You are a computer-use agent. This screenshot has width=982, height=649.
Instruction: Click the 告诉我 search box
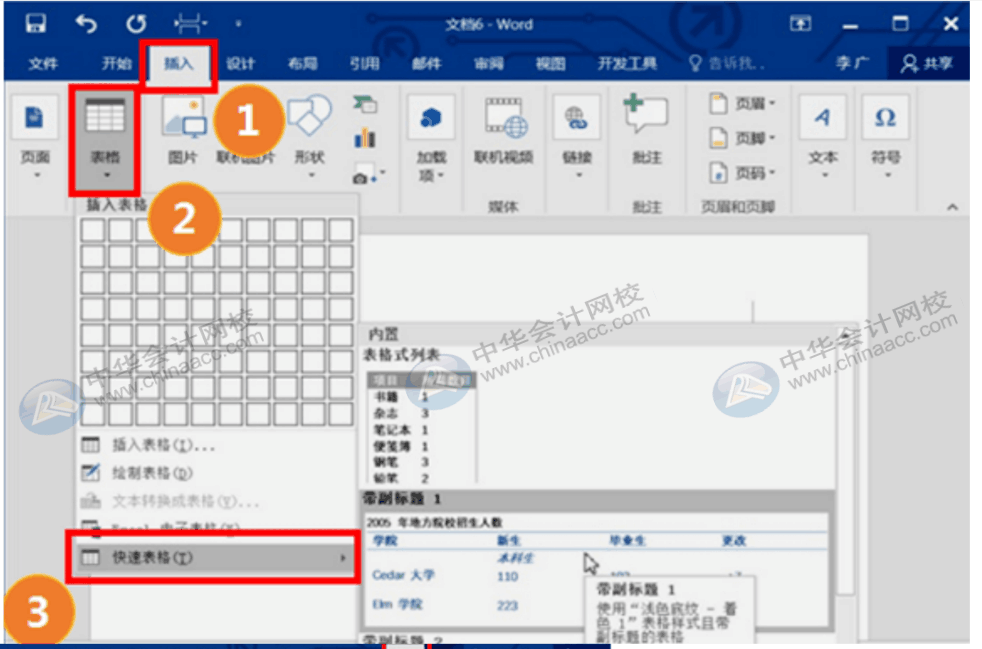tap(726, 63)
